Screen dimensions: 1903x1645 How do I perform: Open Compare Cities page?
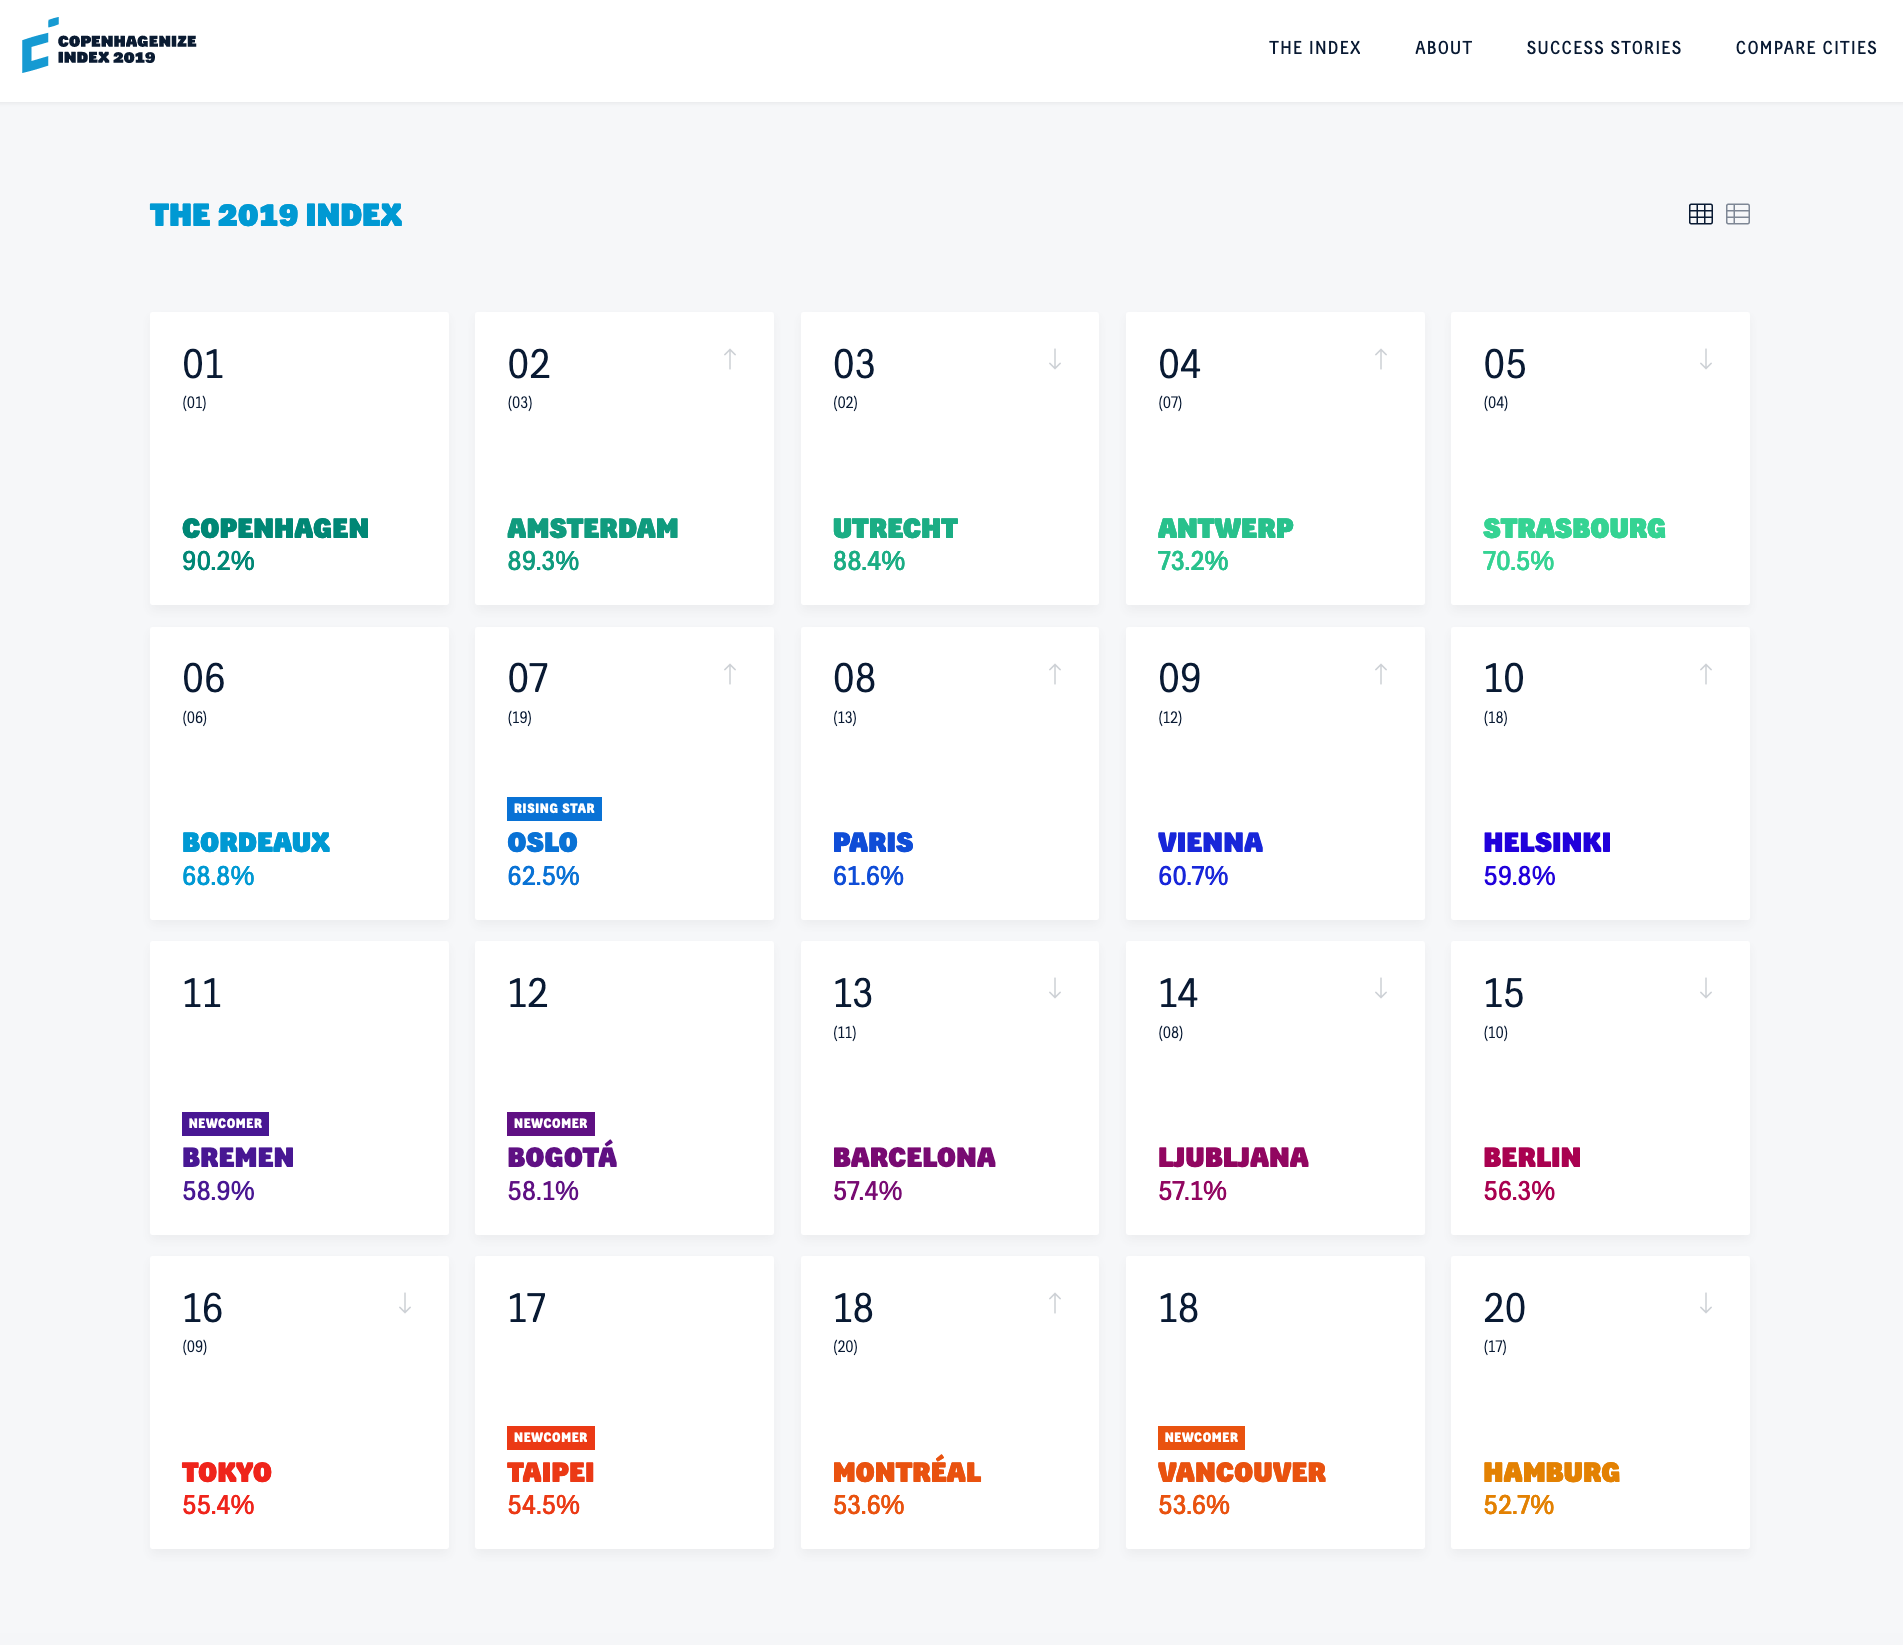tap(1806, 48)
